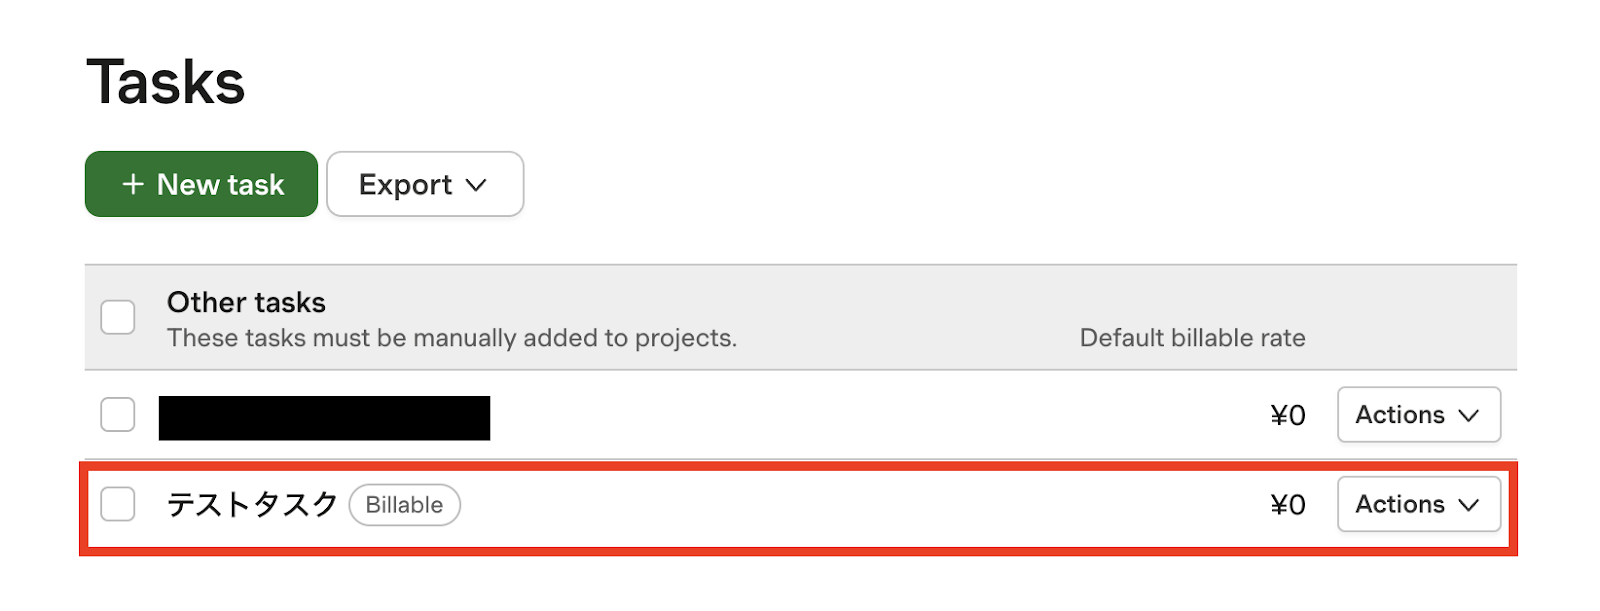Expand the Actions dropdown for テストタスク

click(1418, 504)
